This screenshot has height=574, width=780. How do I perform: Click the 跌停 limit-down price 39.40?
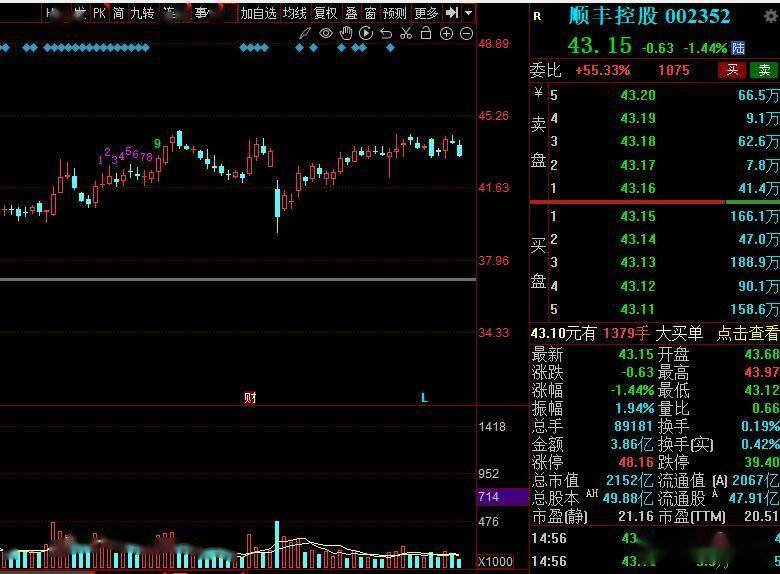(762, 462)
